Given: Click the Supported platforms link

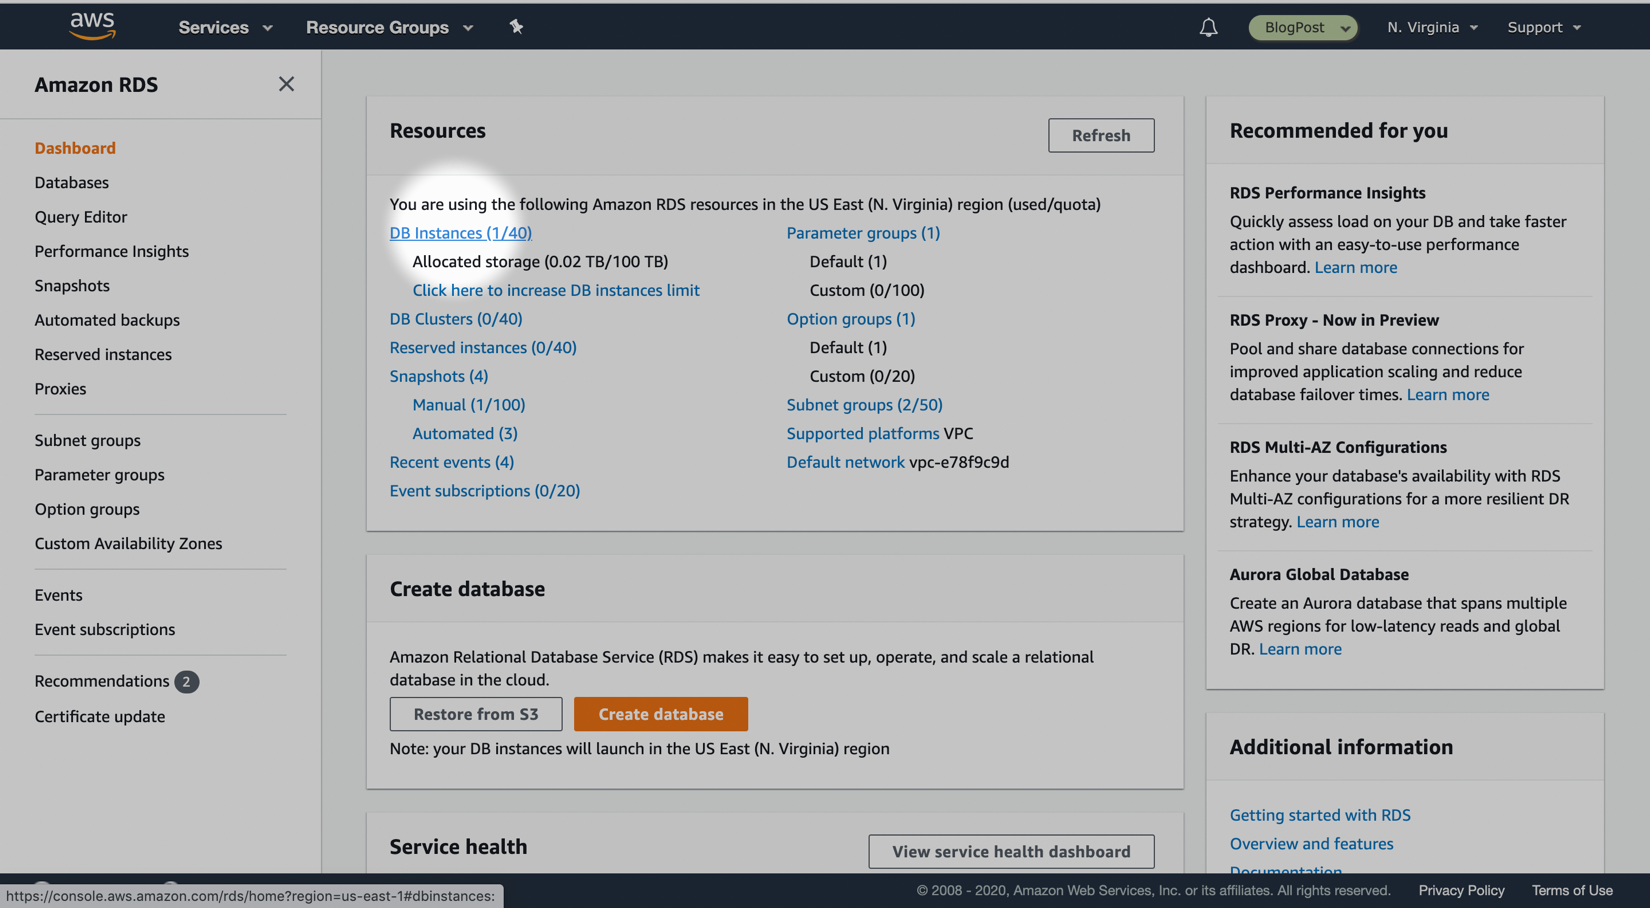Looking at the screenshot, I should [x=863, y=434].
